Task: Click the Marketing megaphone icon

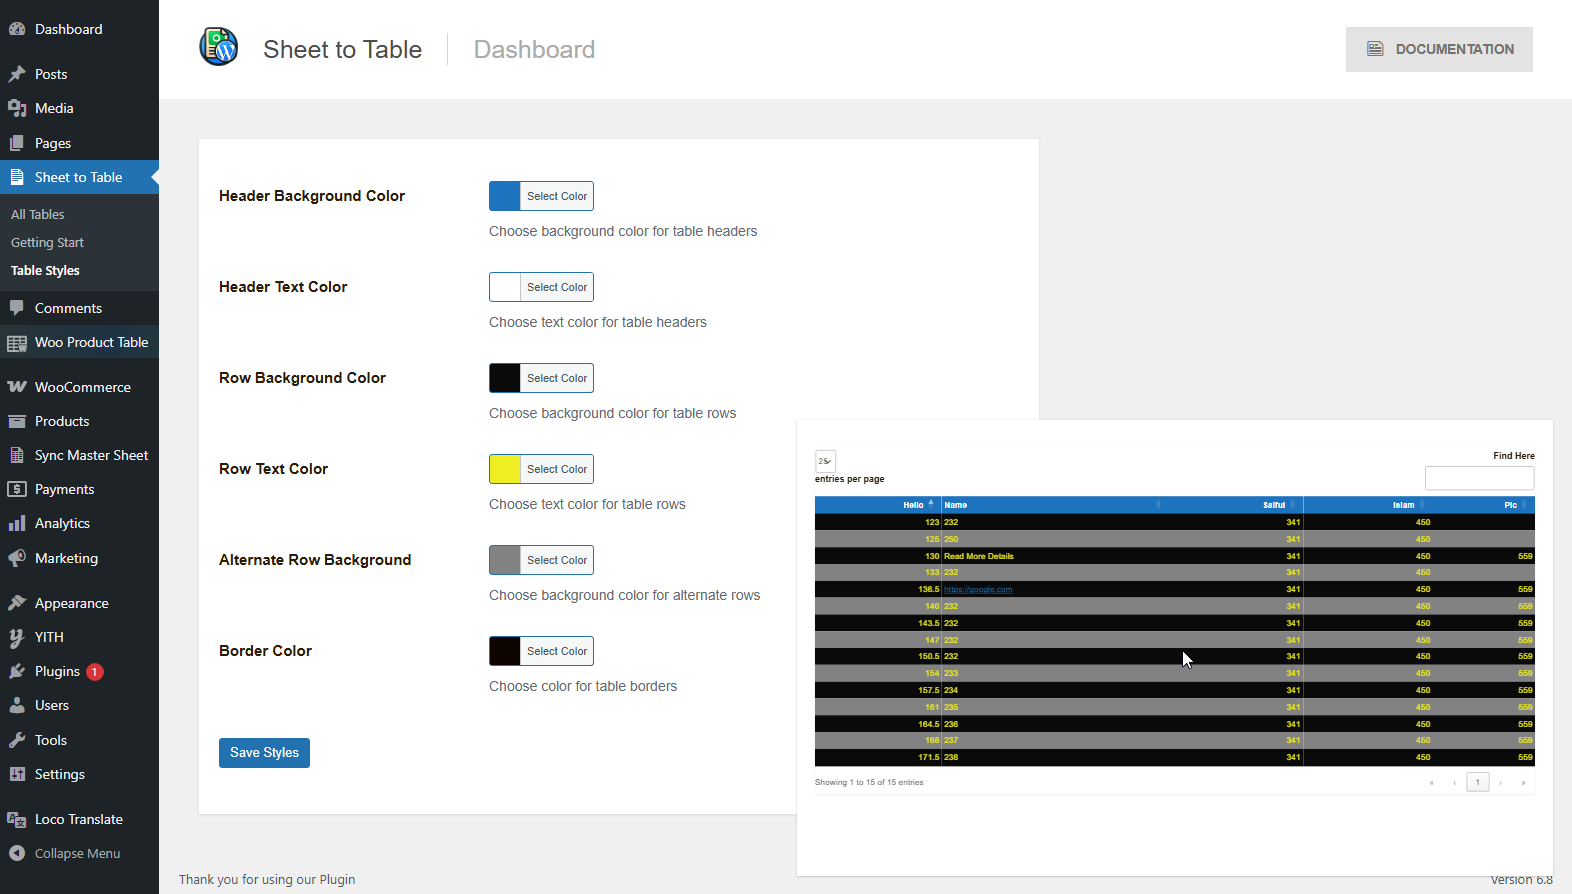Action: coord(17,558)
